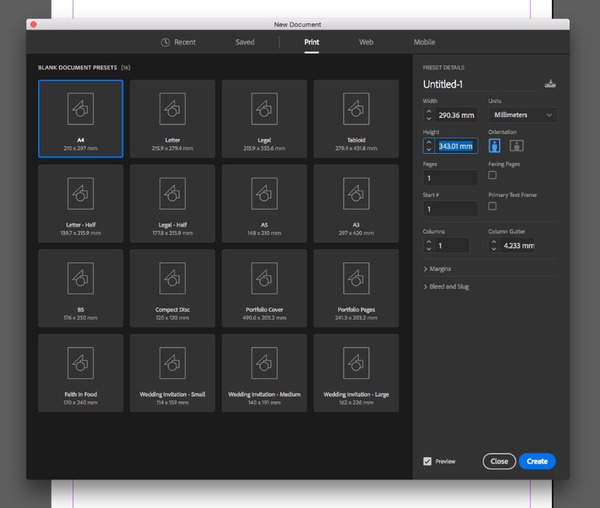The image size is (600, 508).
Task: Click the Close button
Action: [x=499, y=461]
